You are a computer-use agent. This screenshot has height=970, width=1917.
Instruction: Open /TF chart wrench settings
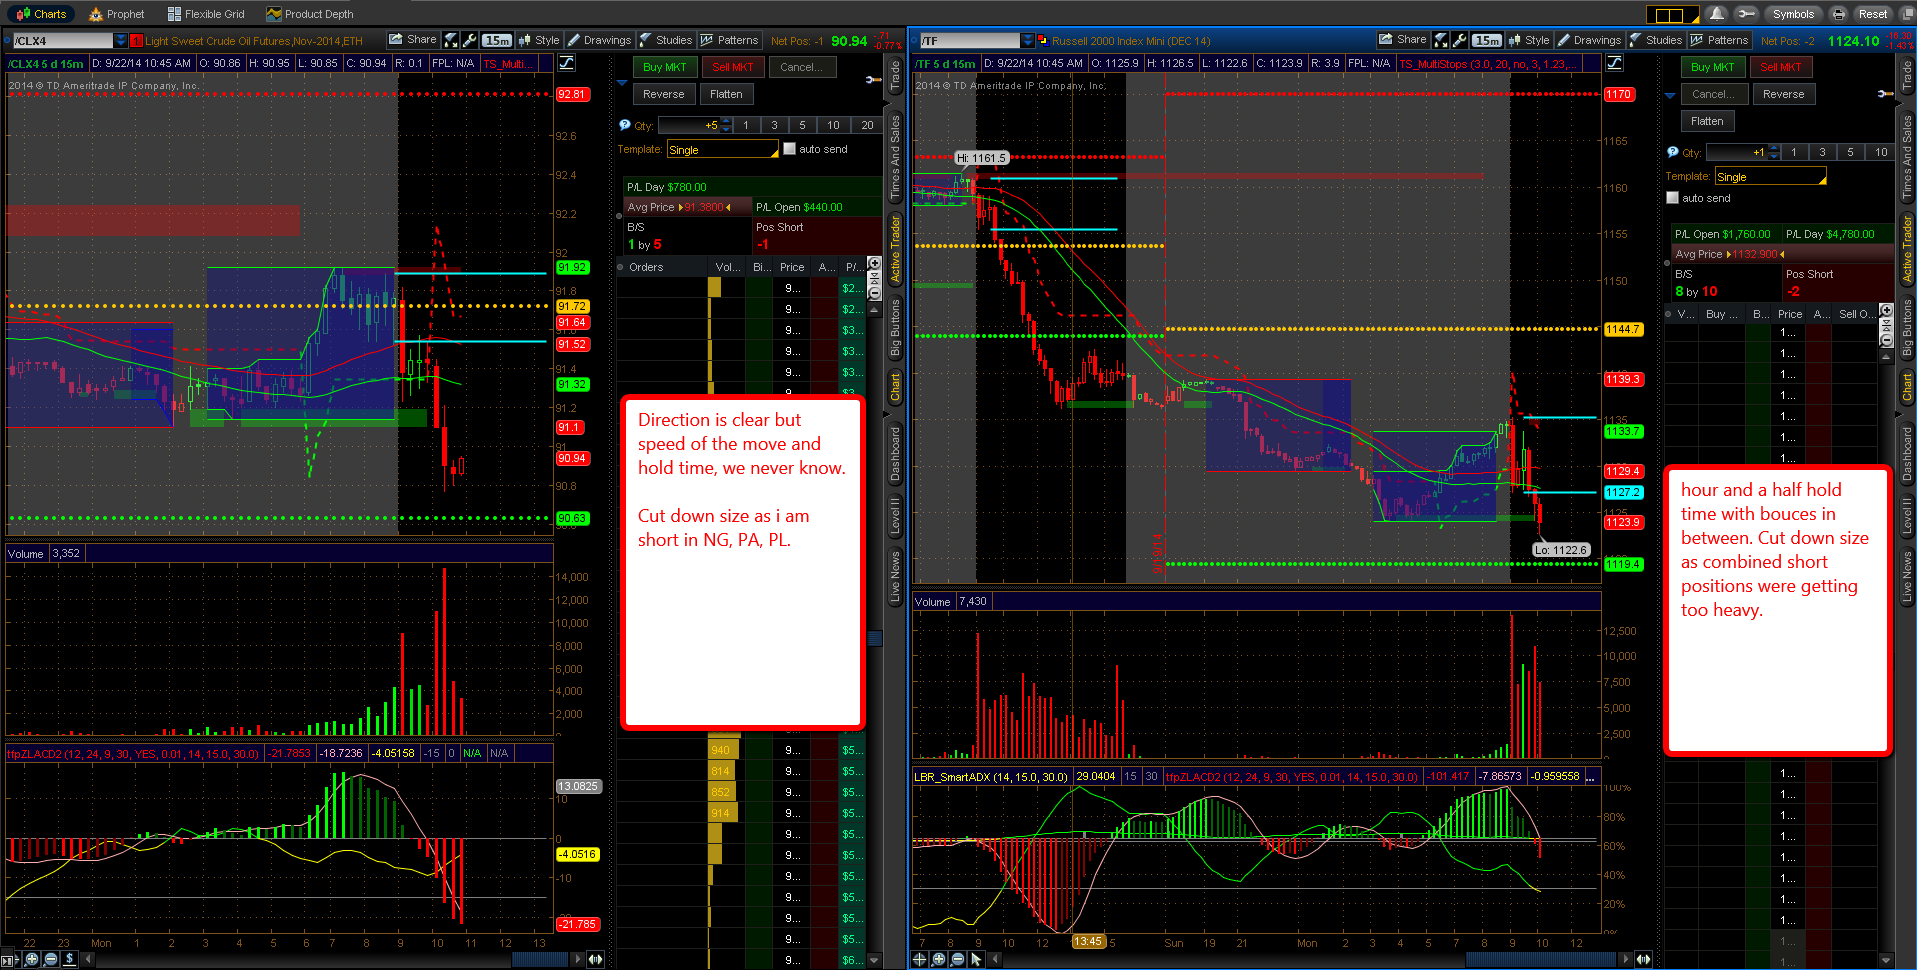click(1458, 40)
